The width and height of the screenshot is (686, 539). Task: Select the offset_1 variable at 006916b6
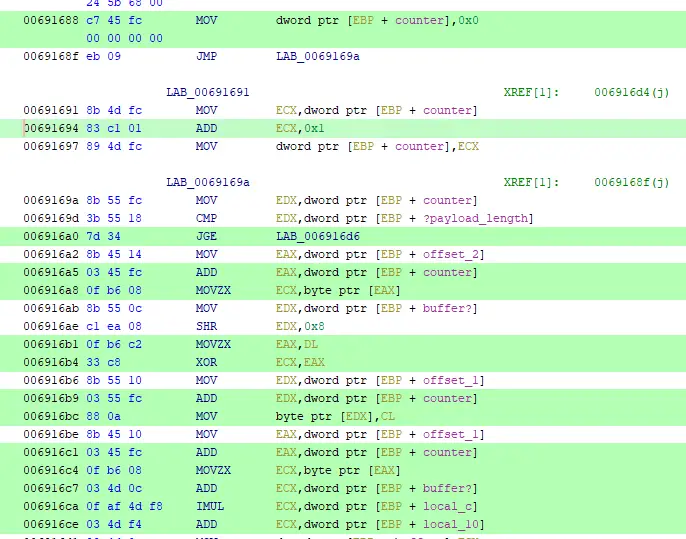pos(451,380)
